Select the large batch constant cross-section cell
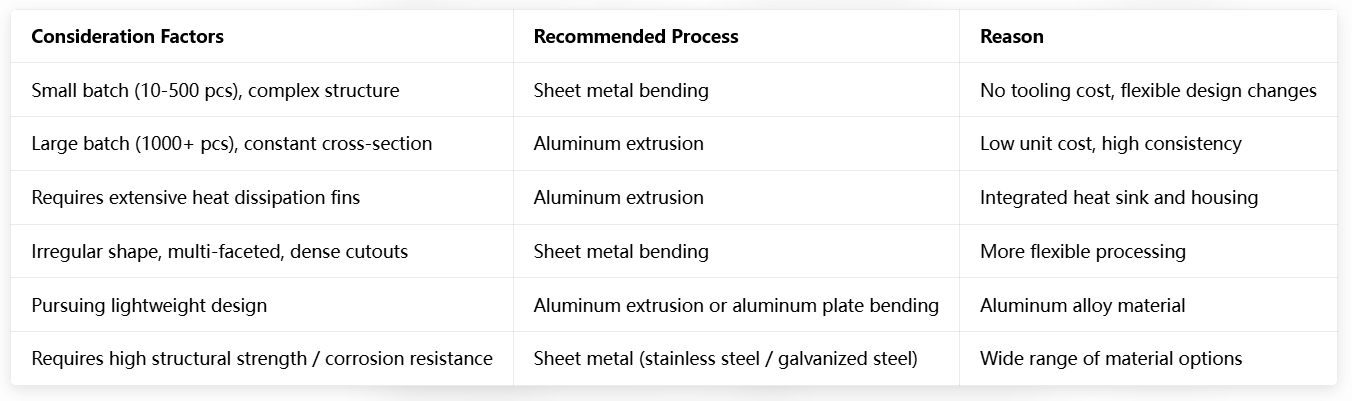The height and width of the screenshot is (401, 1352). pyautogui.click(x=232, y=144)
